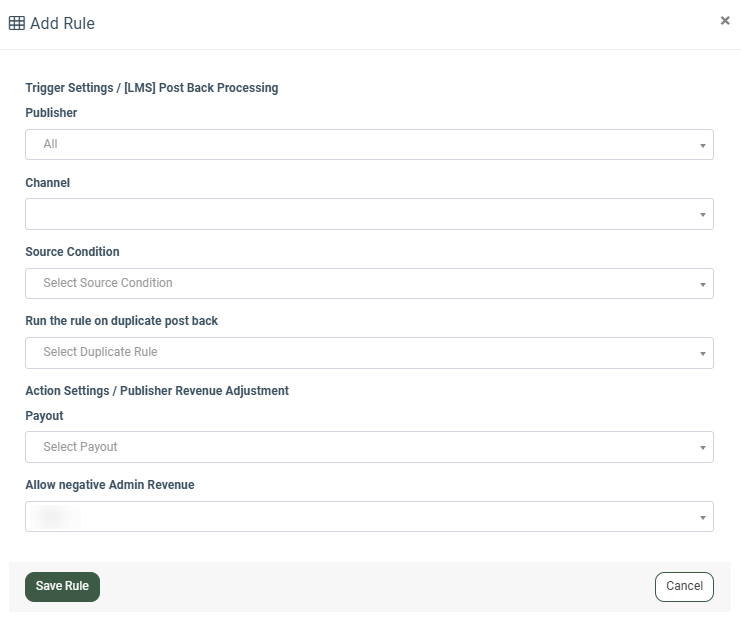741x623 pixels.
Task: Click the Source Condition dropdown arrow
Action: point(703,284)
